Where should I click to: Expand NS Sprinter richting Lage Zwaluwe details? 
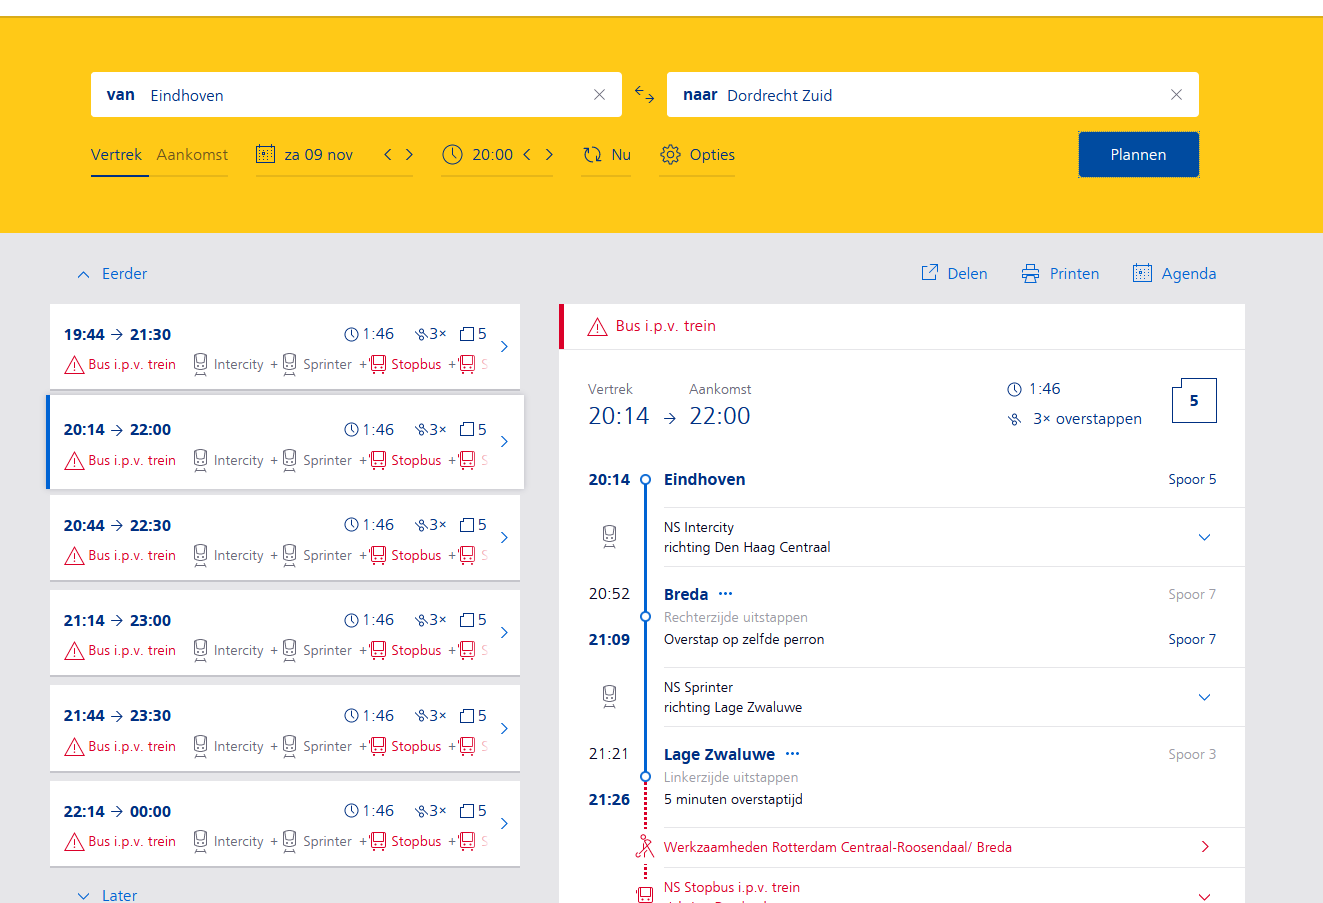(1204, 697)
